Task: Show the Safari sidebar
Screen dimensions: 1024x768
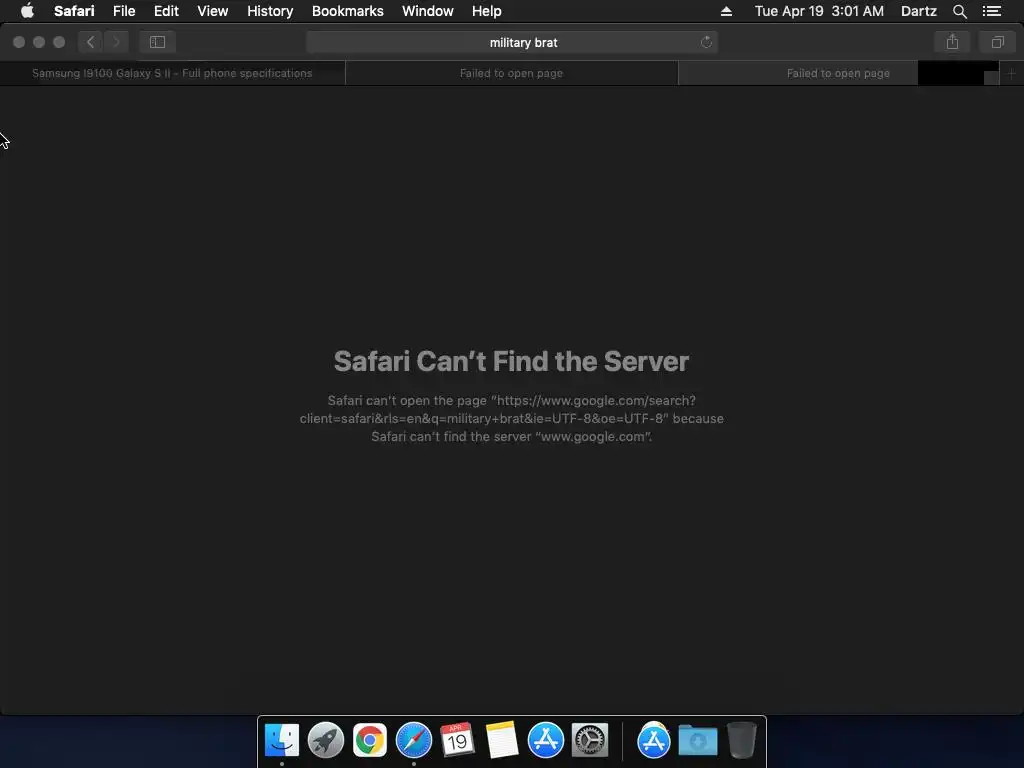Action: coord(157,42)
